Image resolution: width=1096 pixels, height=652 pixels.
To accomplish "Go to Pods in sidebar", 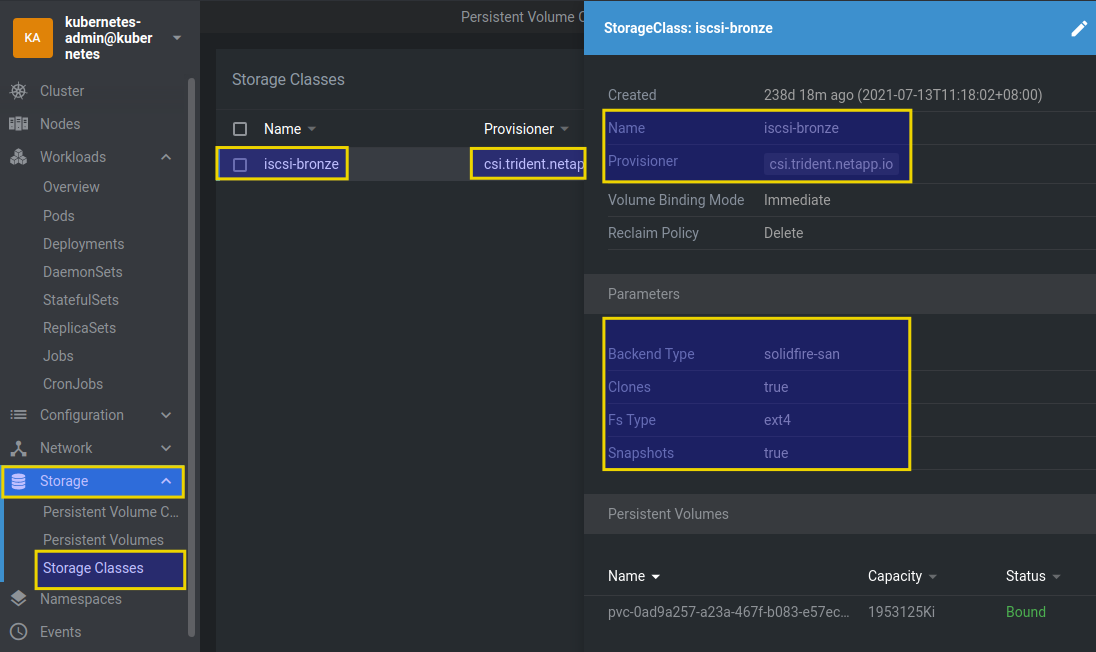I will (x=59, y=216).
